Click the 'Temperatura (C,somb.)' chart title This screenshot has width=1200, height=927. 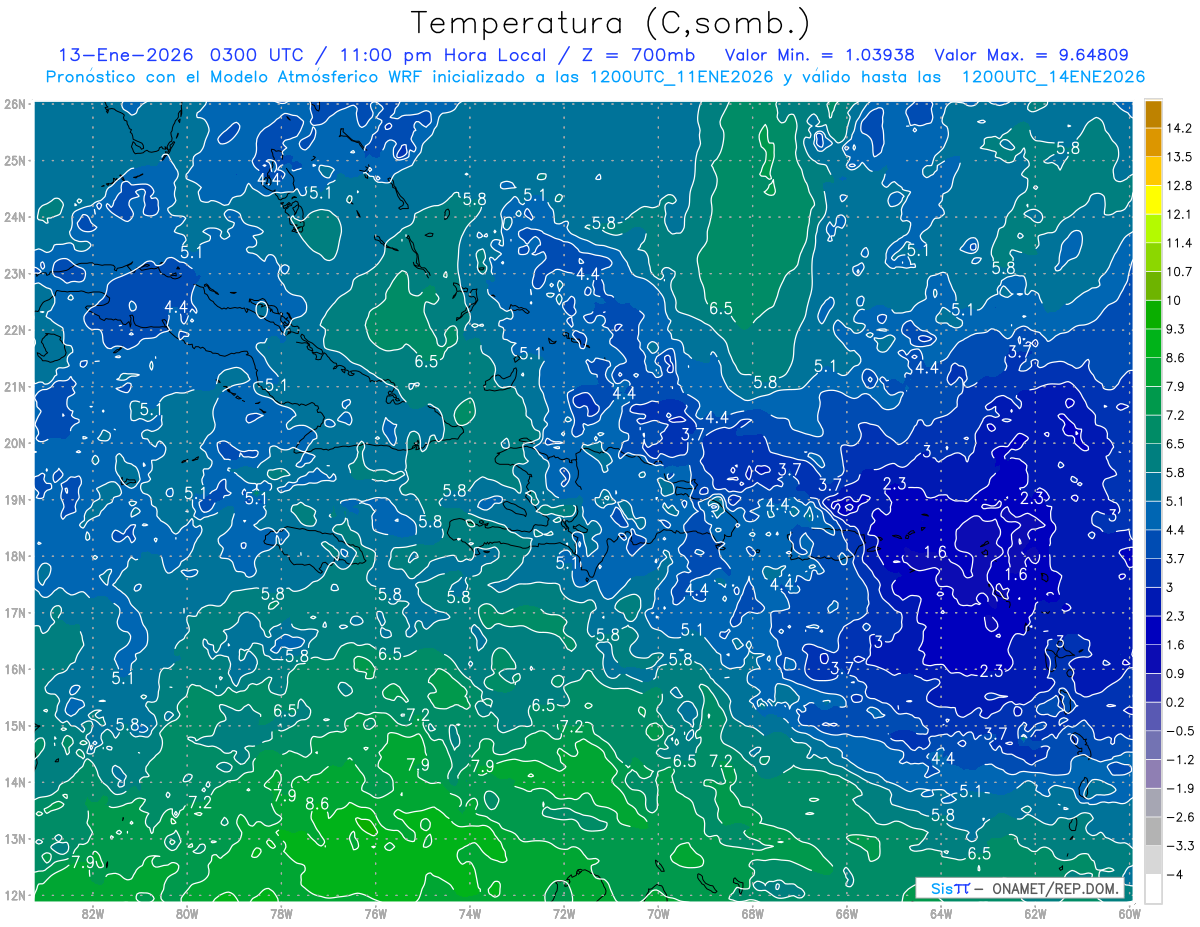coord(610,22)
